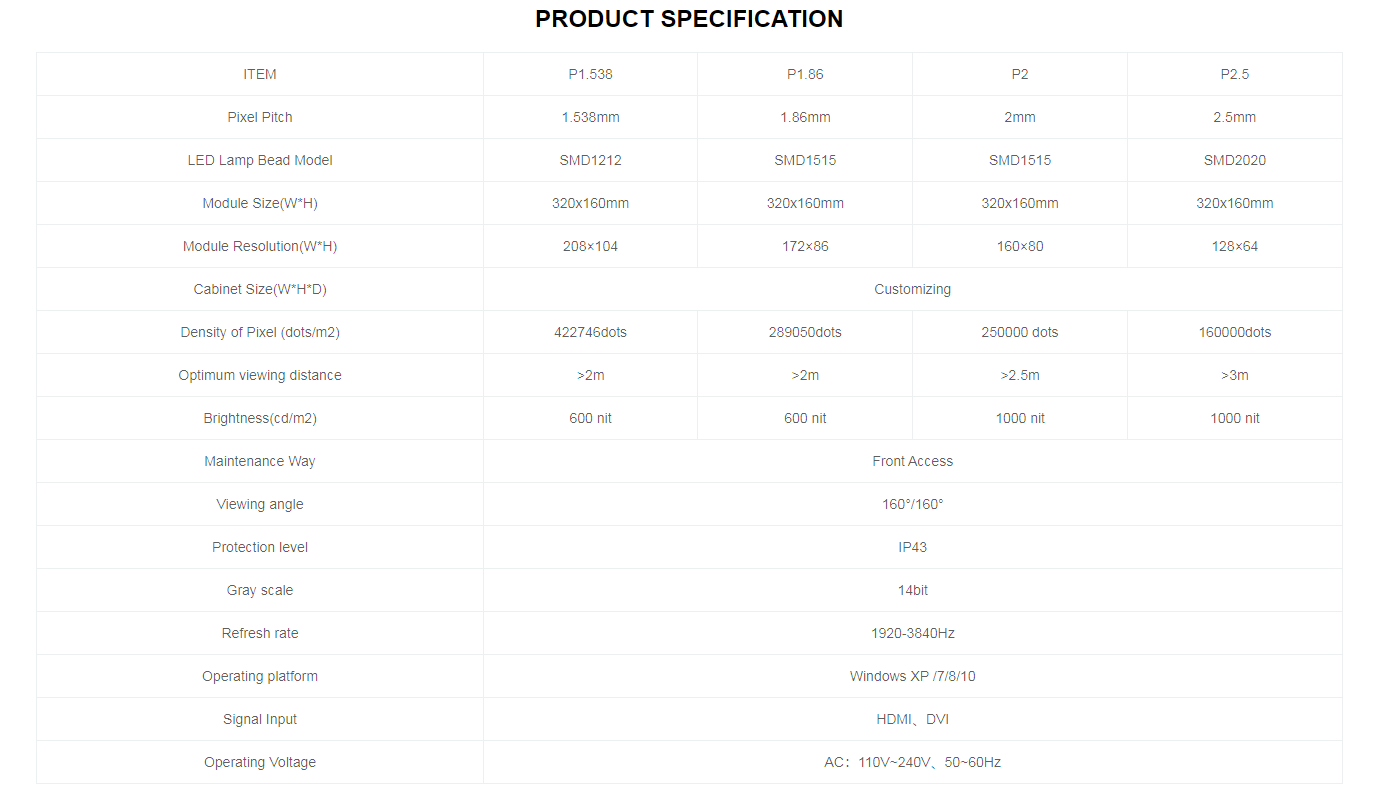Click the SMD1212 lamp bead cell

click(x=590, y=160)
